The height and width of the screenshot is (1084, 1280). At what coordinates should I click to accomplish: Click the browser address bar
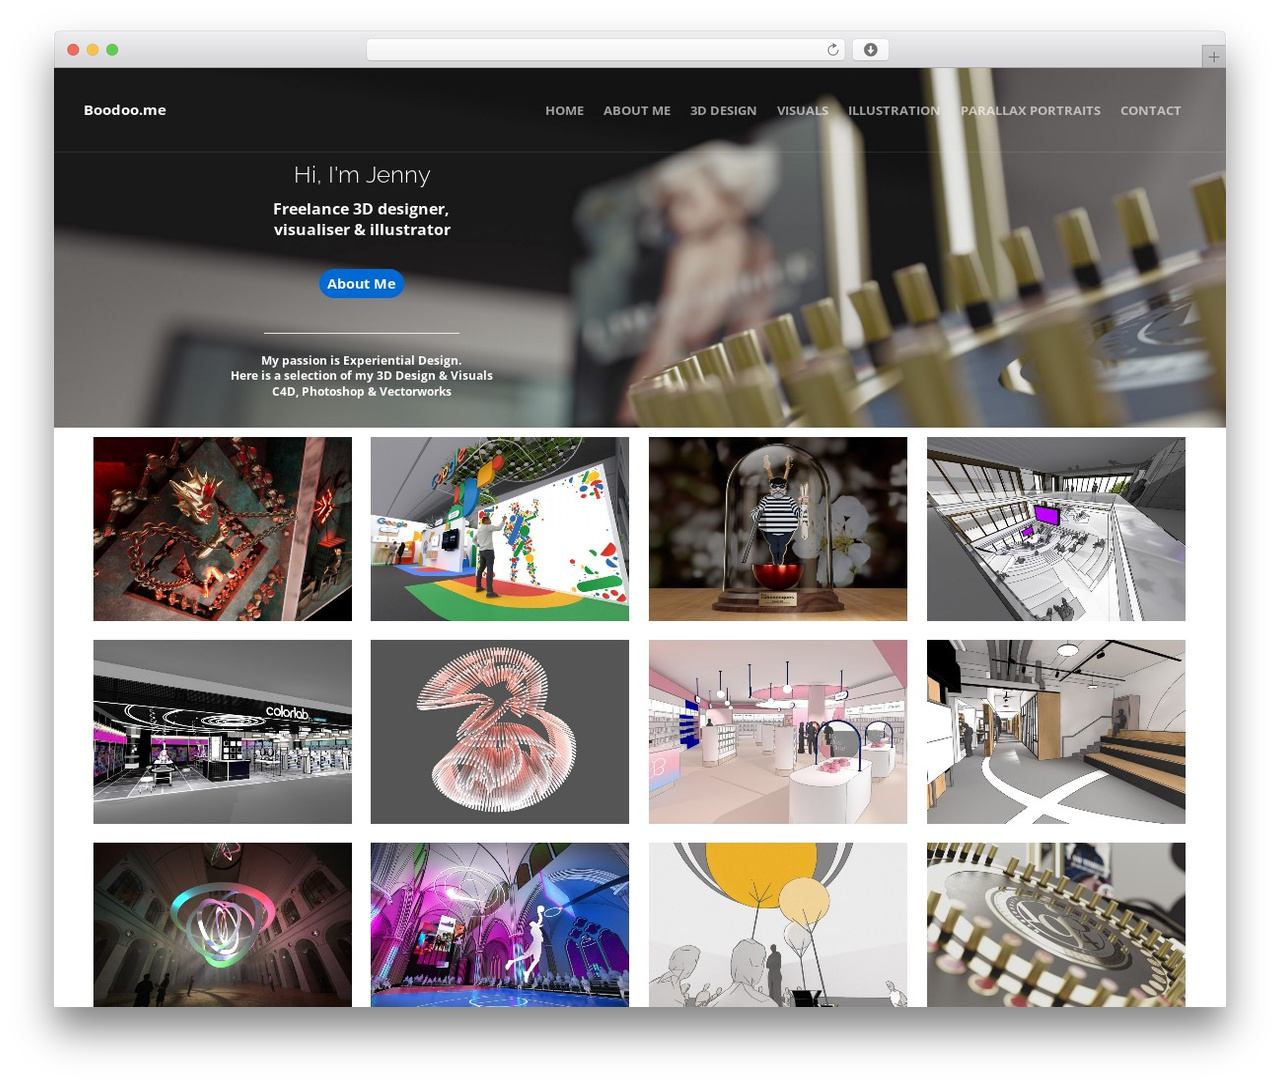coord(605,50)
